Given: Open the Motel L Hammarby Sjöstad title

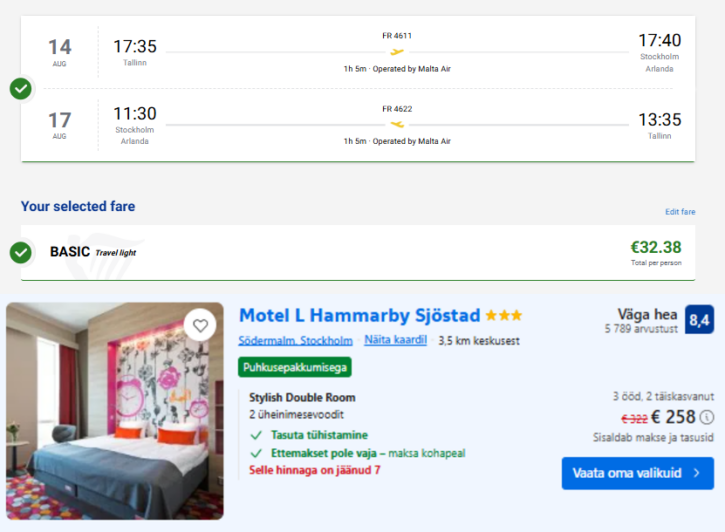Looking at the screenshot, I should (360, 316).
